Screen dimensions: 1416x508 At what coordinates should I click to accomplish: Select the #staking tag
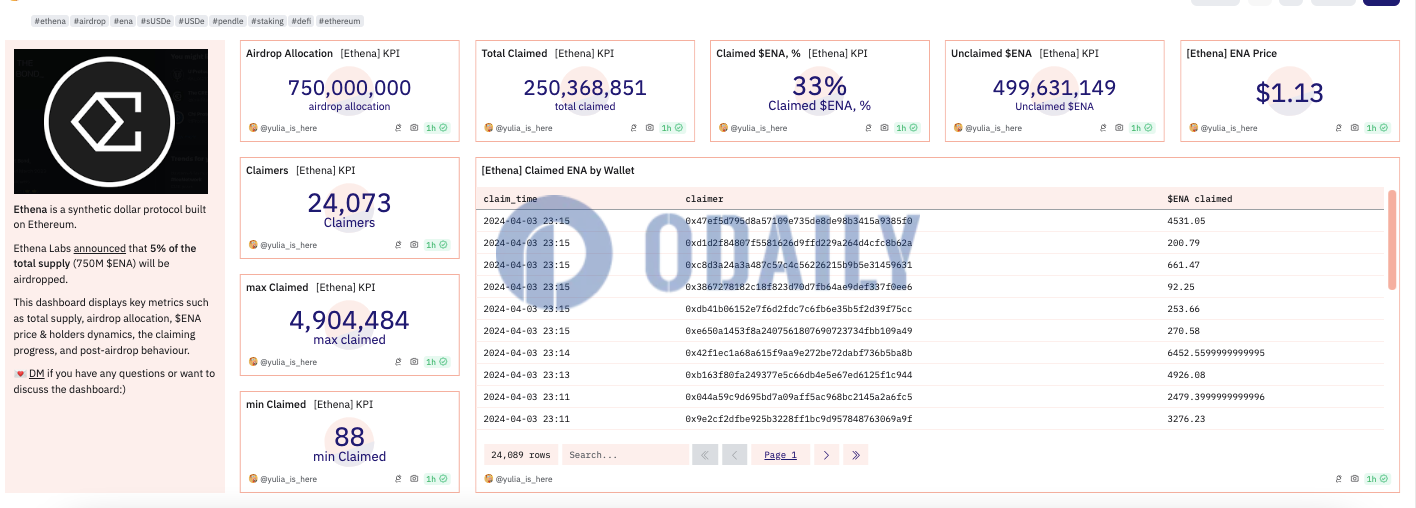[x=267, y=20]
